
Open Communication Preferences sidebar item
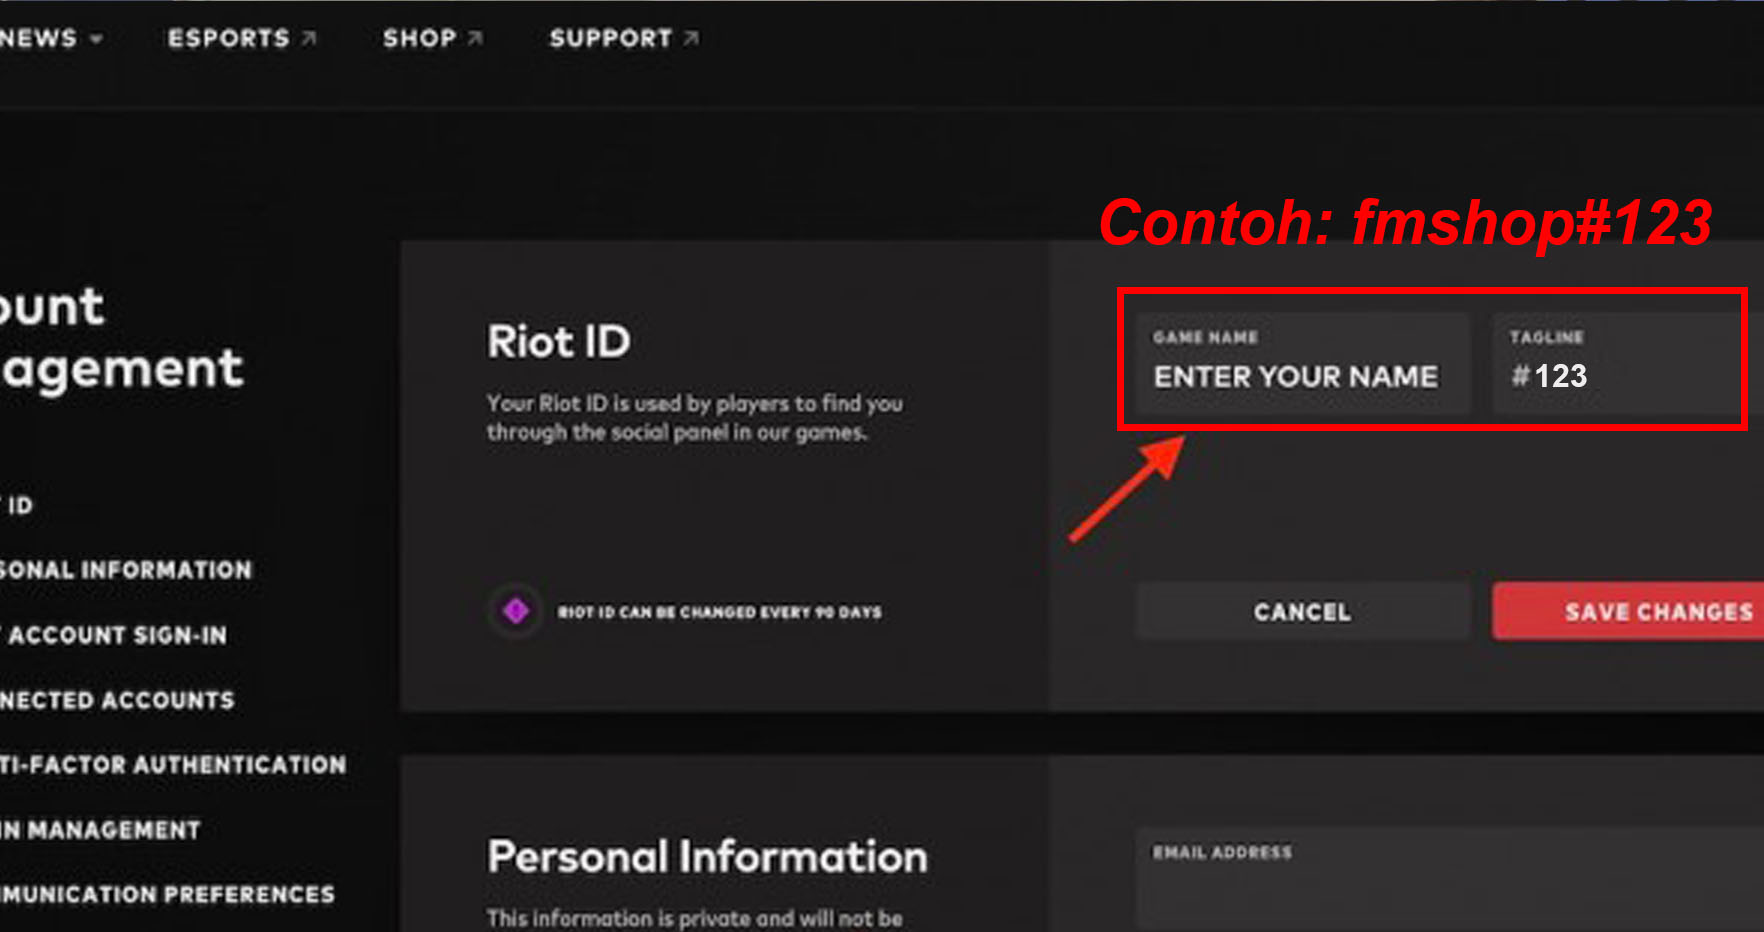[166, 894]
